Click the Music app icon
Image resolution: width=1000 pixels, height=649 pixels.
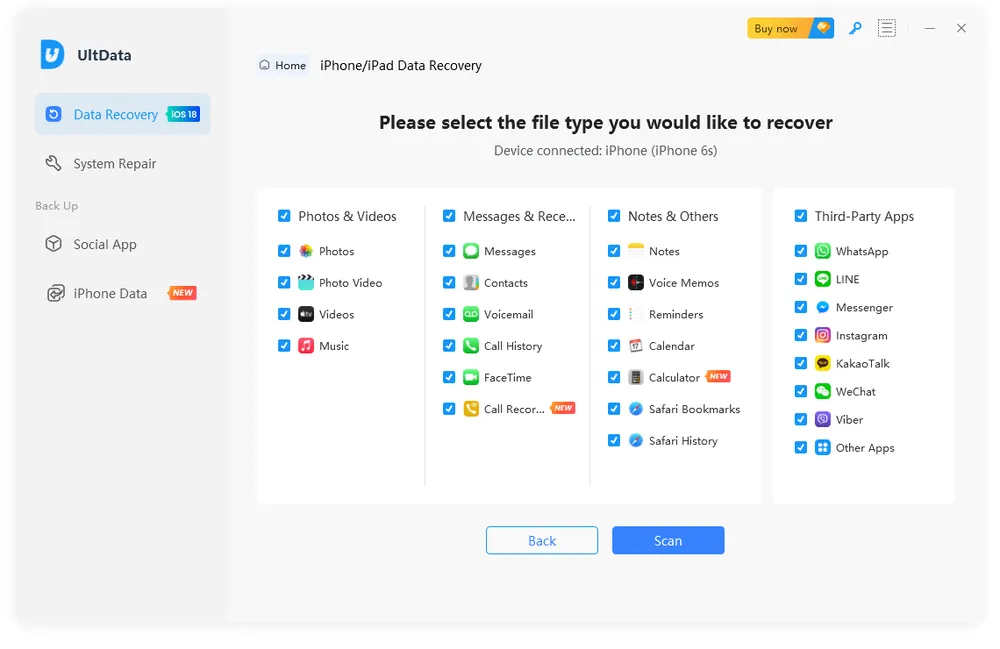(x=306, y=346)
